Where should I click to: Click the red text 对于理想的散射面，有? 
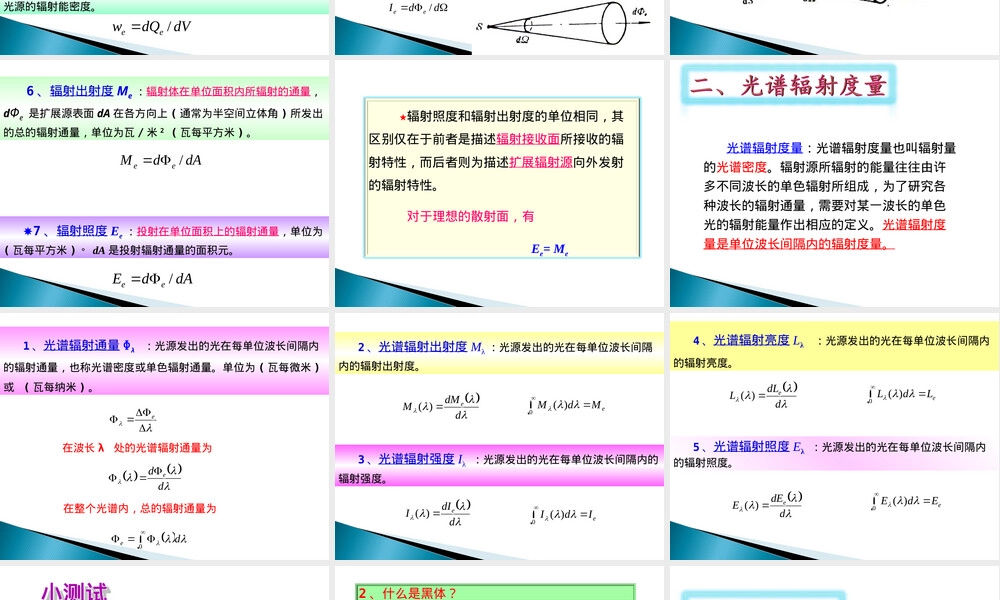(471, 216)
